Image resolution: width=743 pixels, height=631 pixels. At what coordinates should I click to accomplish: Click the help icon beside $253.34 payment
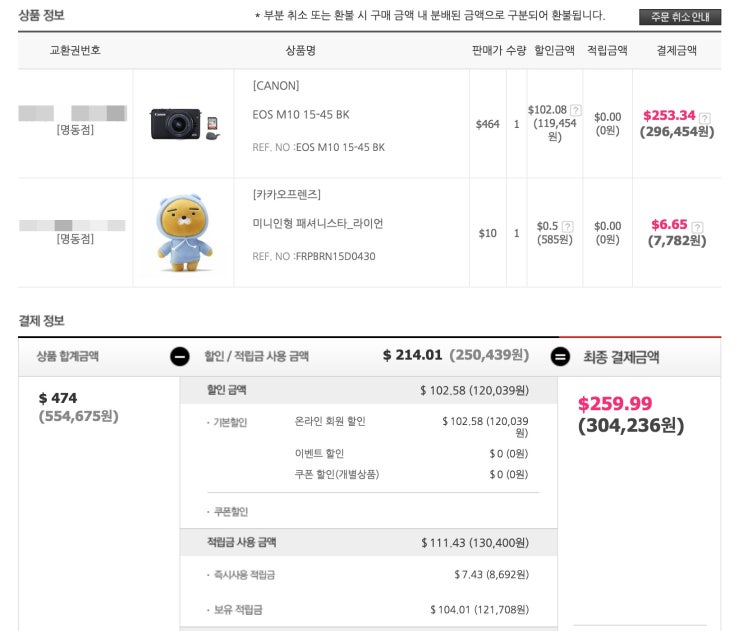[705, 117]
